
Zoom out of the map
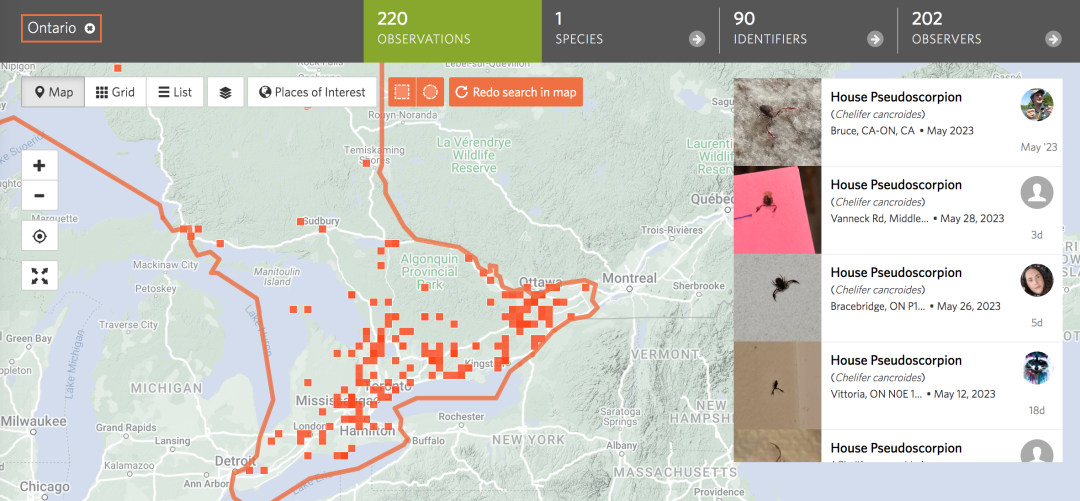[x=40, y=196]
